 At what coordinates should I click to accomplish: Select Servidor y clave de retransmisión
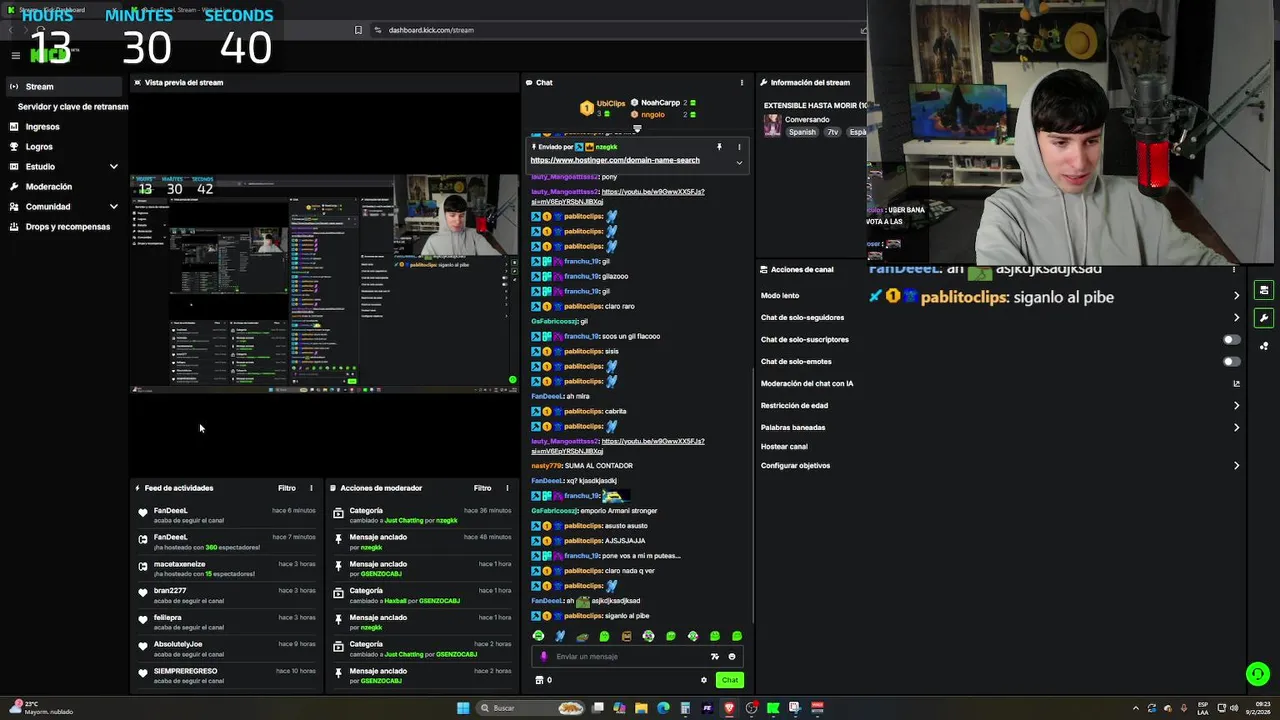[72, 107]
